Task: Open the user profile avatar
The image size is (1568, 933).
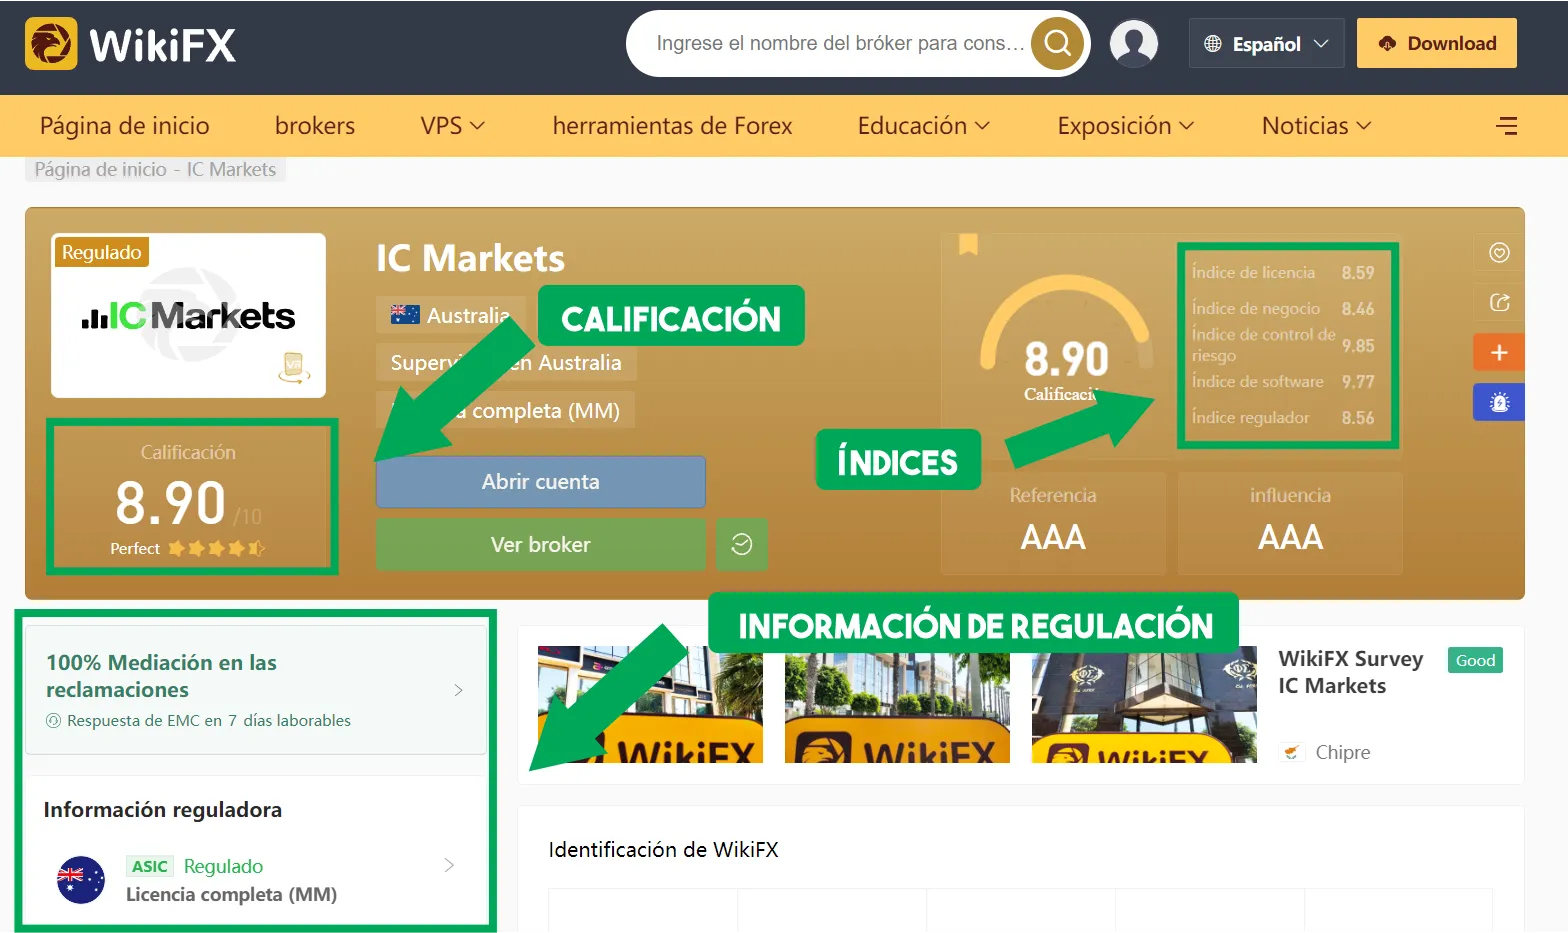Action: click(1134, 44)
